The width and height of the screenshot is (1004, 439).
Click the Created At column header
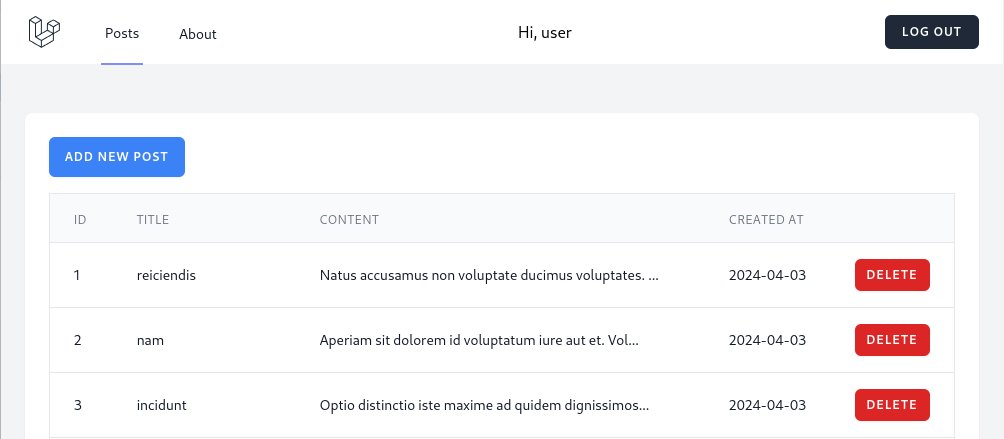coord(766,220)
